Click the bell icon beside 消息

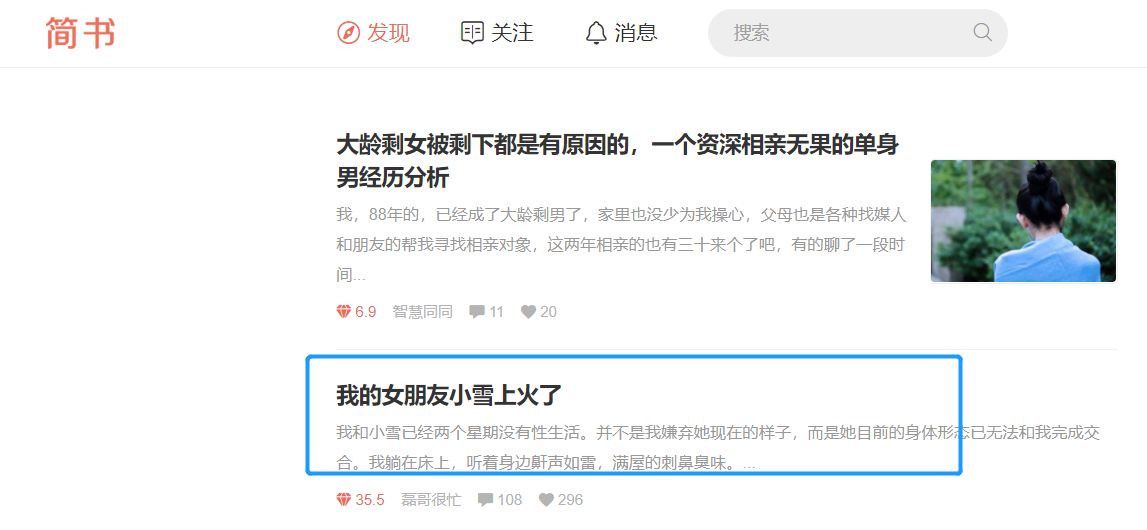coord(596,32)
